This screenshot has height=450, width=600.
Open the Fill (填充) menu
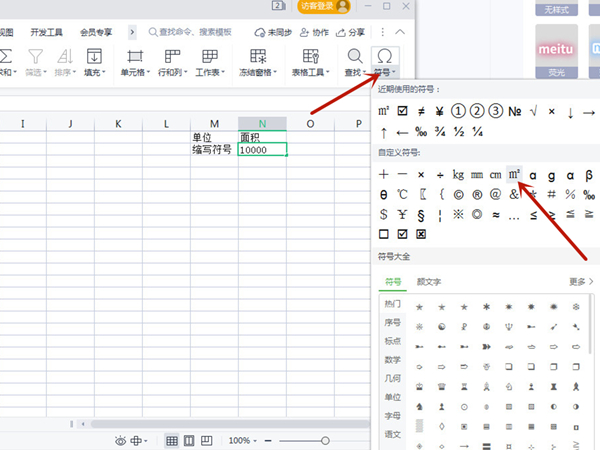[94, 62]
